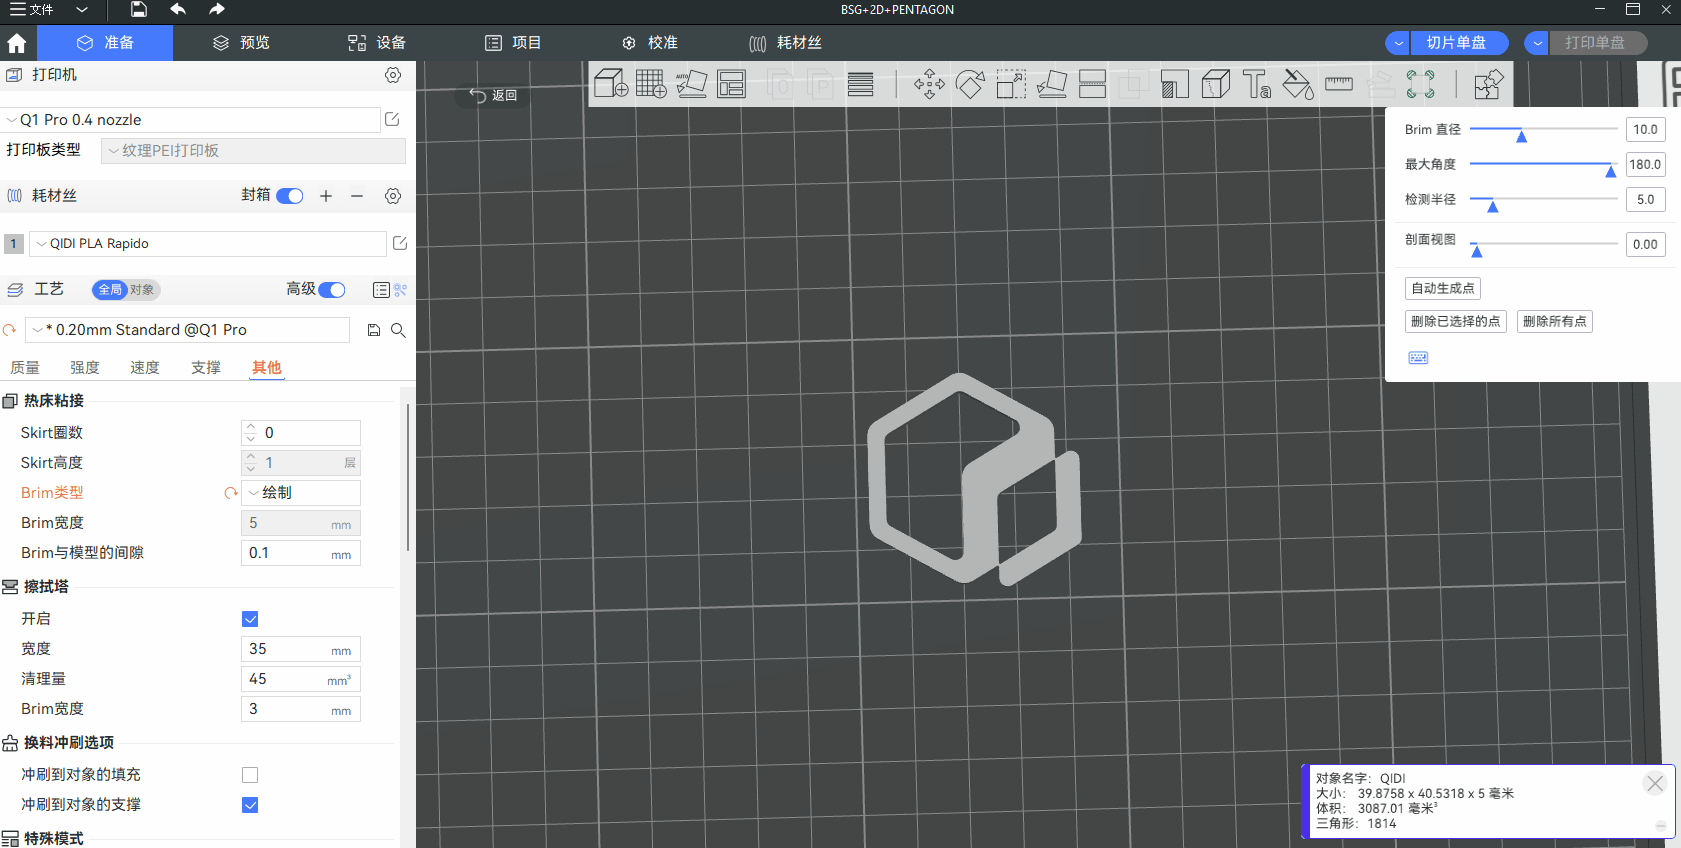Click the 剖面视图 slider handle
1681x848 pixels.
[x=1476, y=250]
